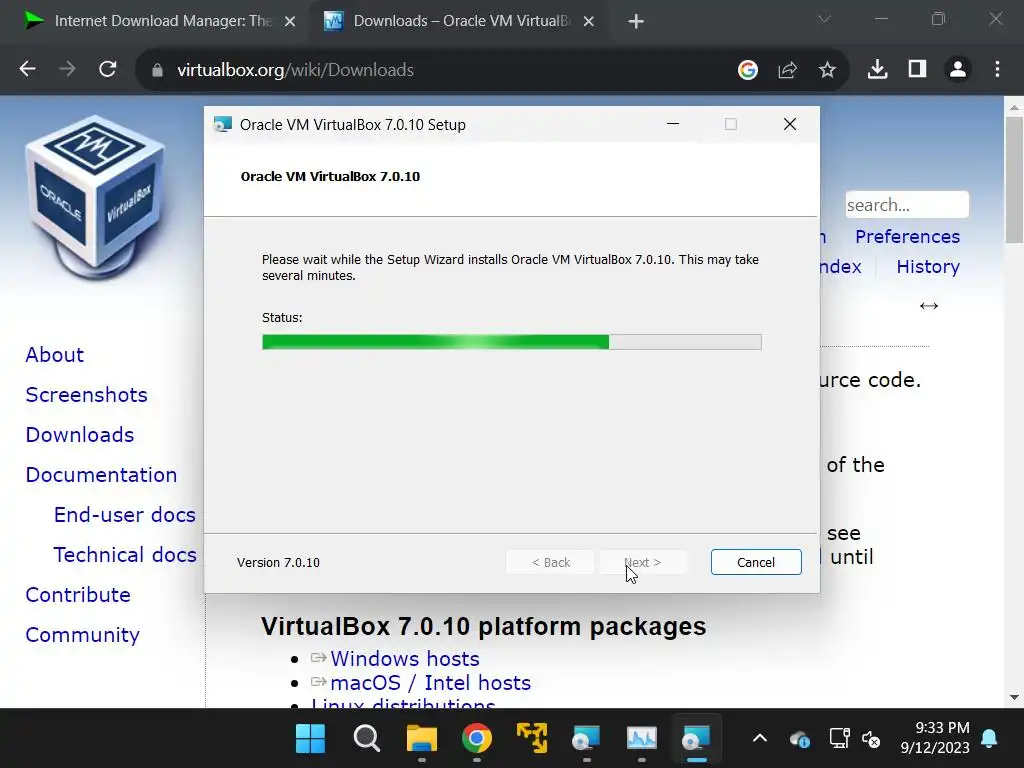Open Chrome downloads tray icon
Image resolution: width=1024 pixels, height=768 pixels.
[x=878, y=69]
